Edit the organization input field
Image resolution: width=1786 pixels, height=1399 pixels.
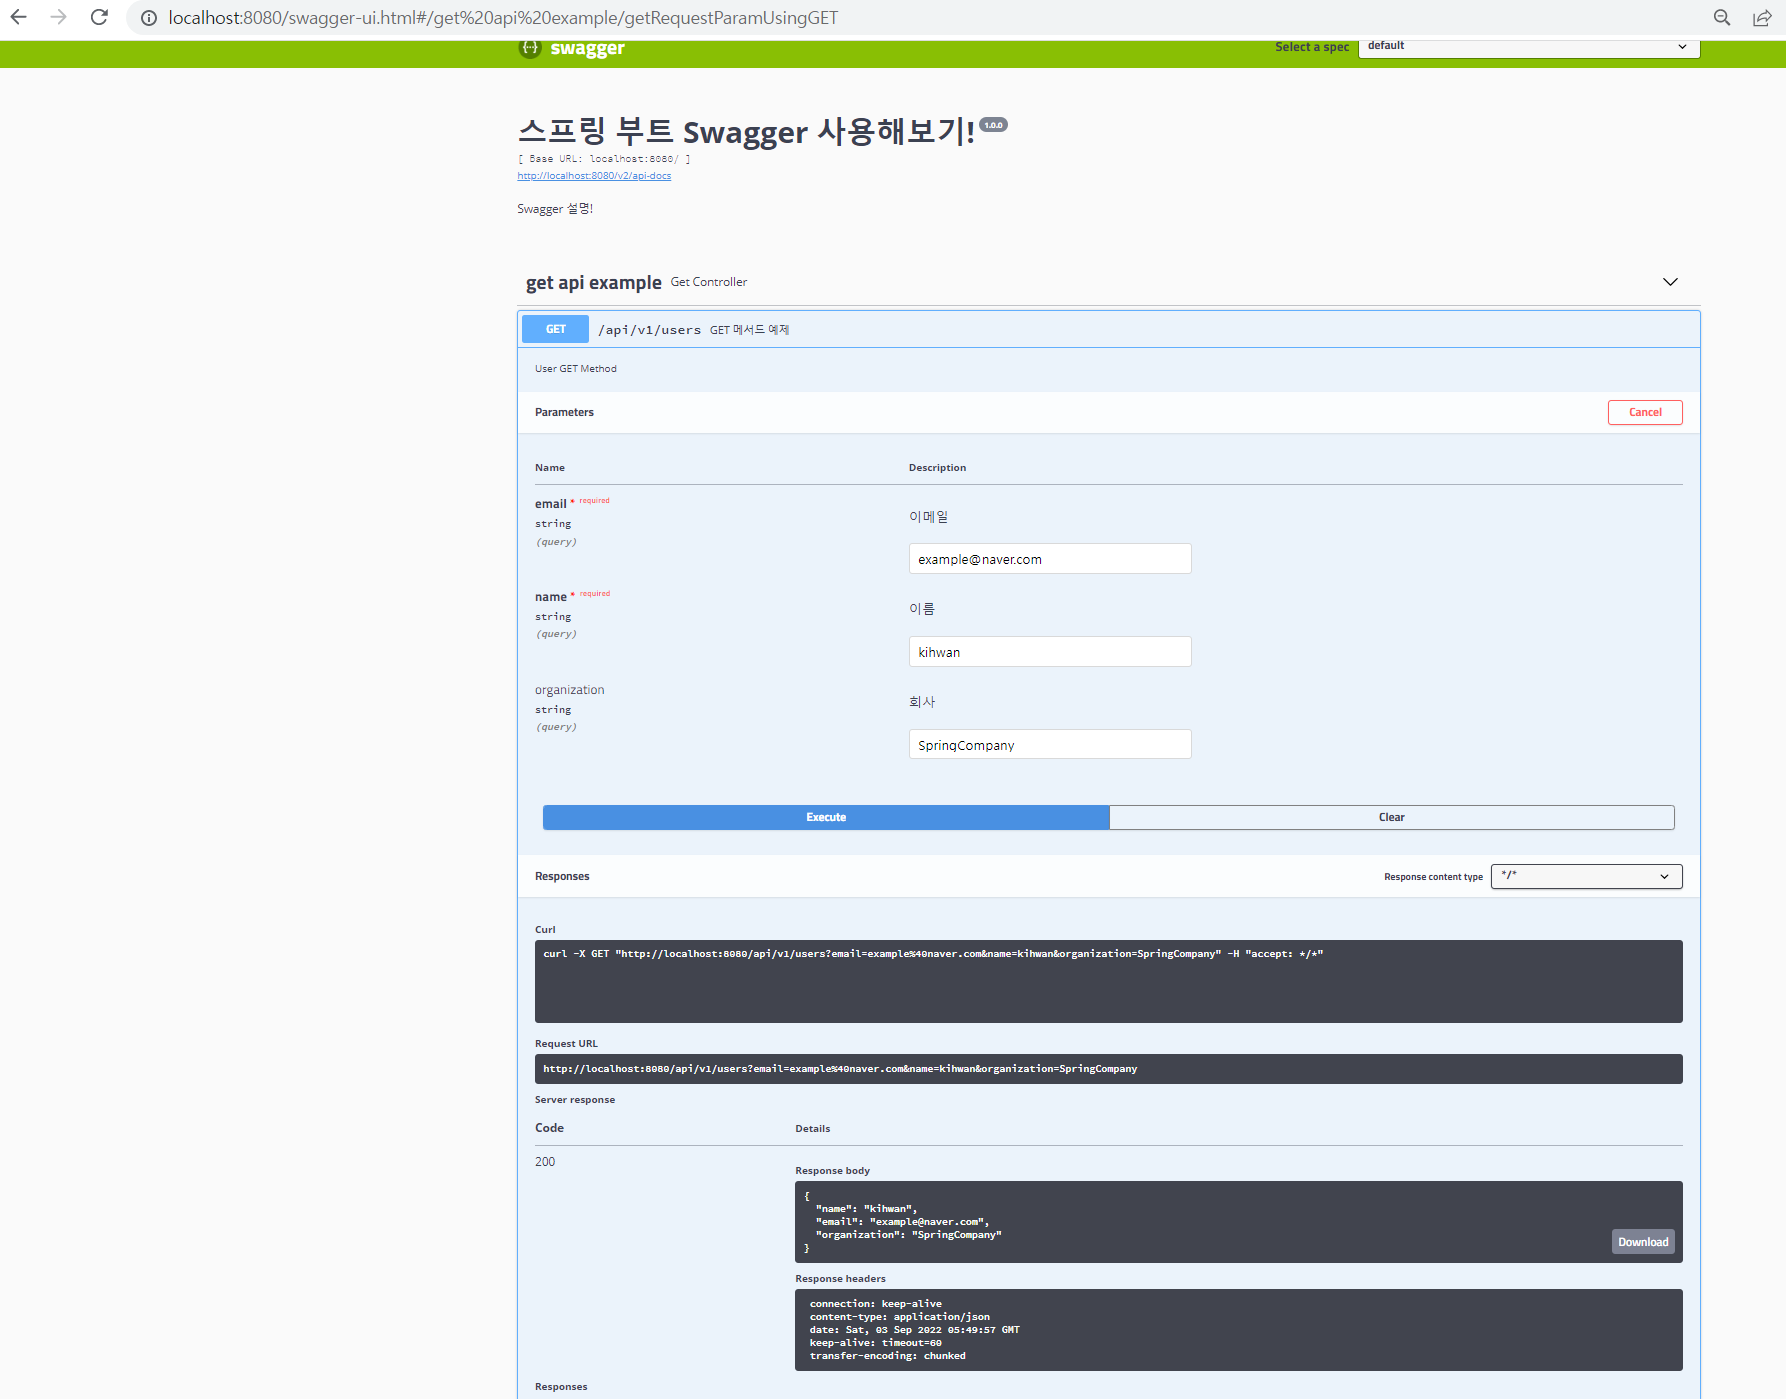[x=1050, y=744]
